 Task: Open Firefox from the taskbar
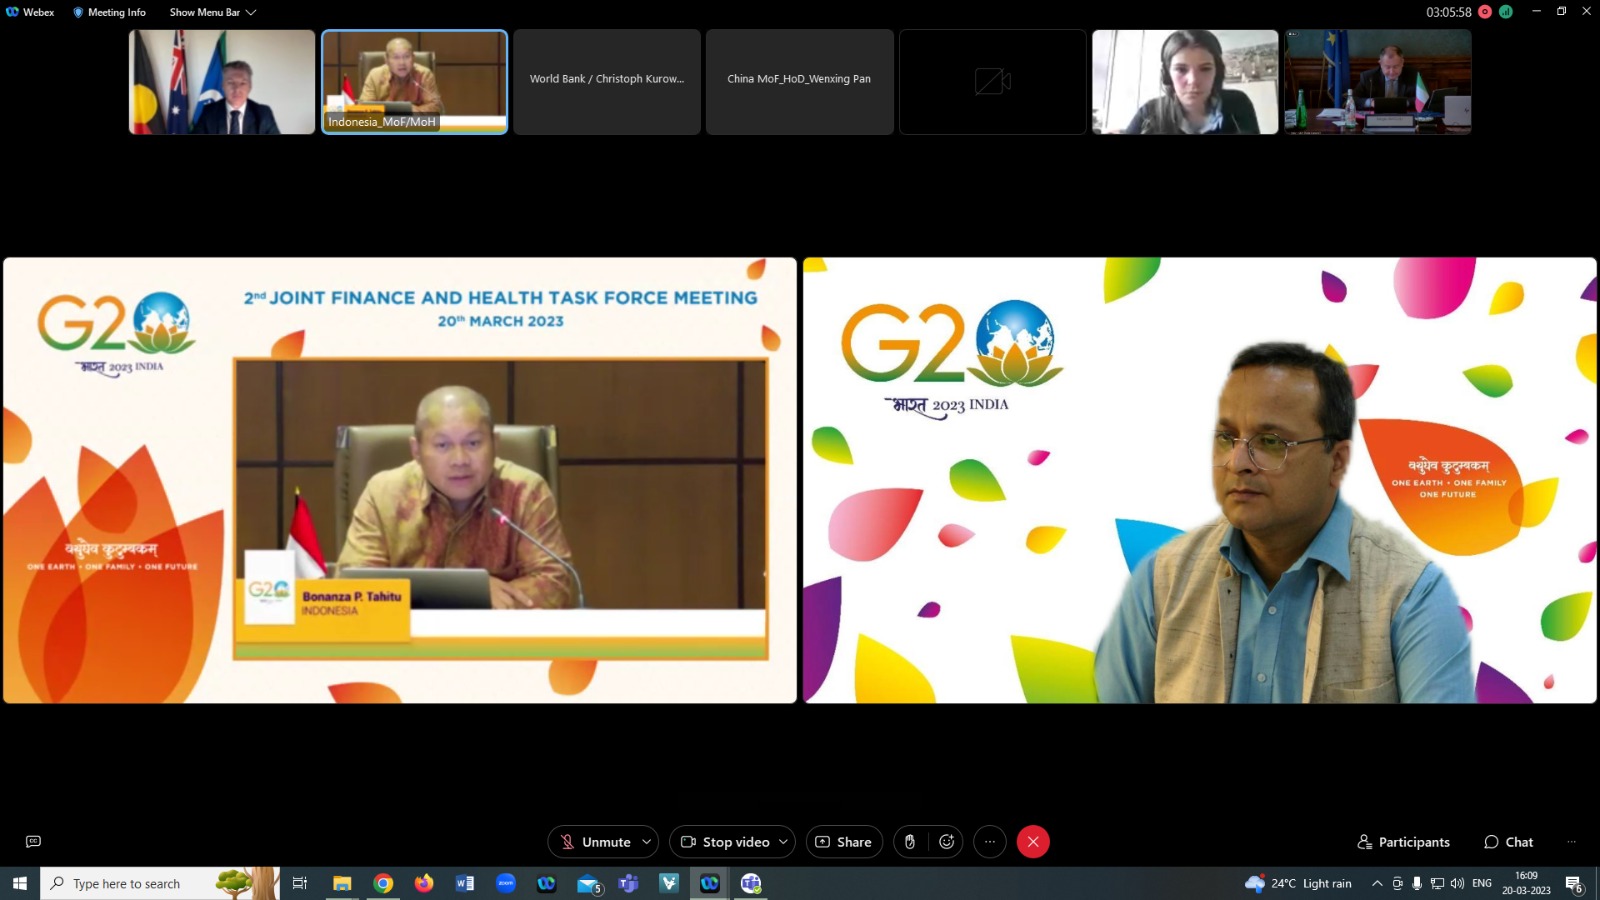[424, 883]
